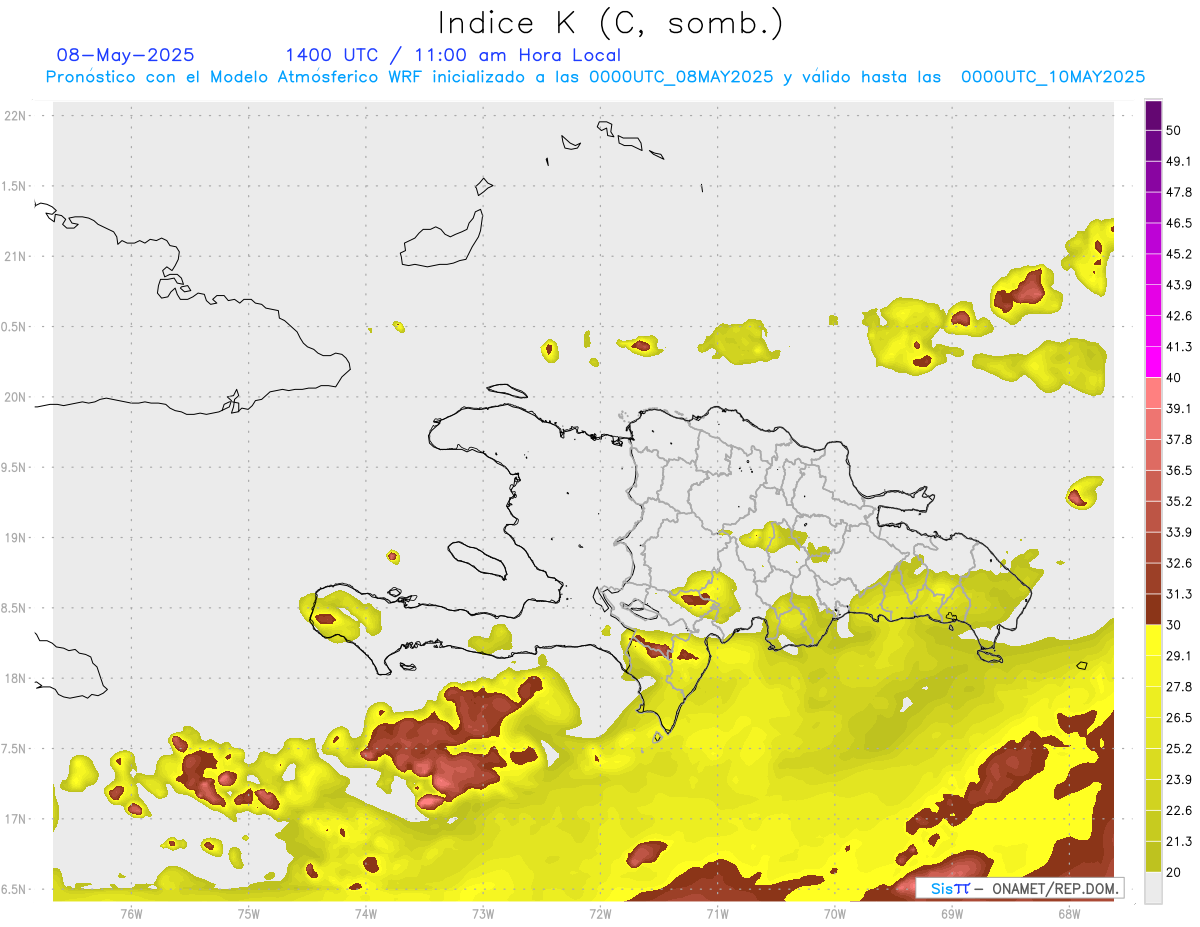The width and height of the screenshot is (1200, 927).
Task: Click the colorbar value '45.2'
Action: 1179,255
